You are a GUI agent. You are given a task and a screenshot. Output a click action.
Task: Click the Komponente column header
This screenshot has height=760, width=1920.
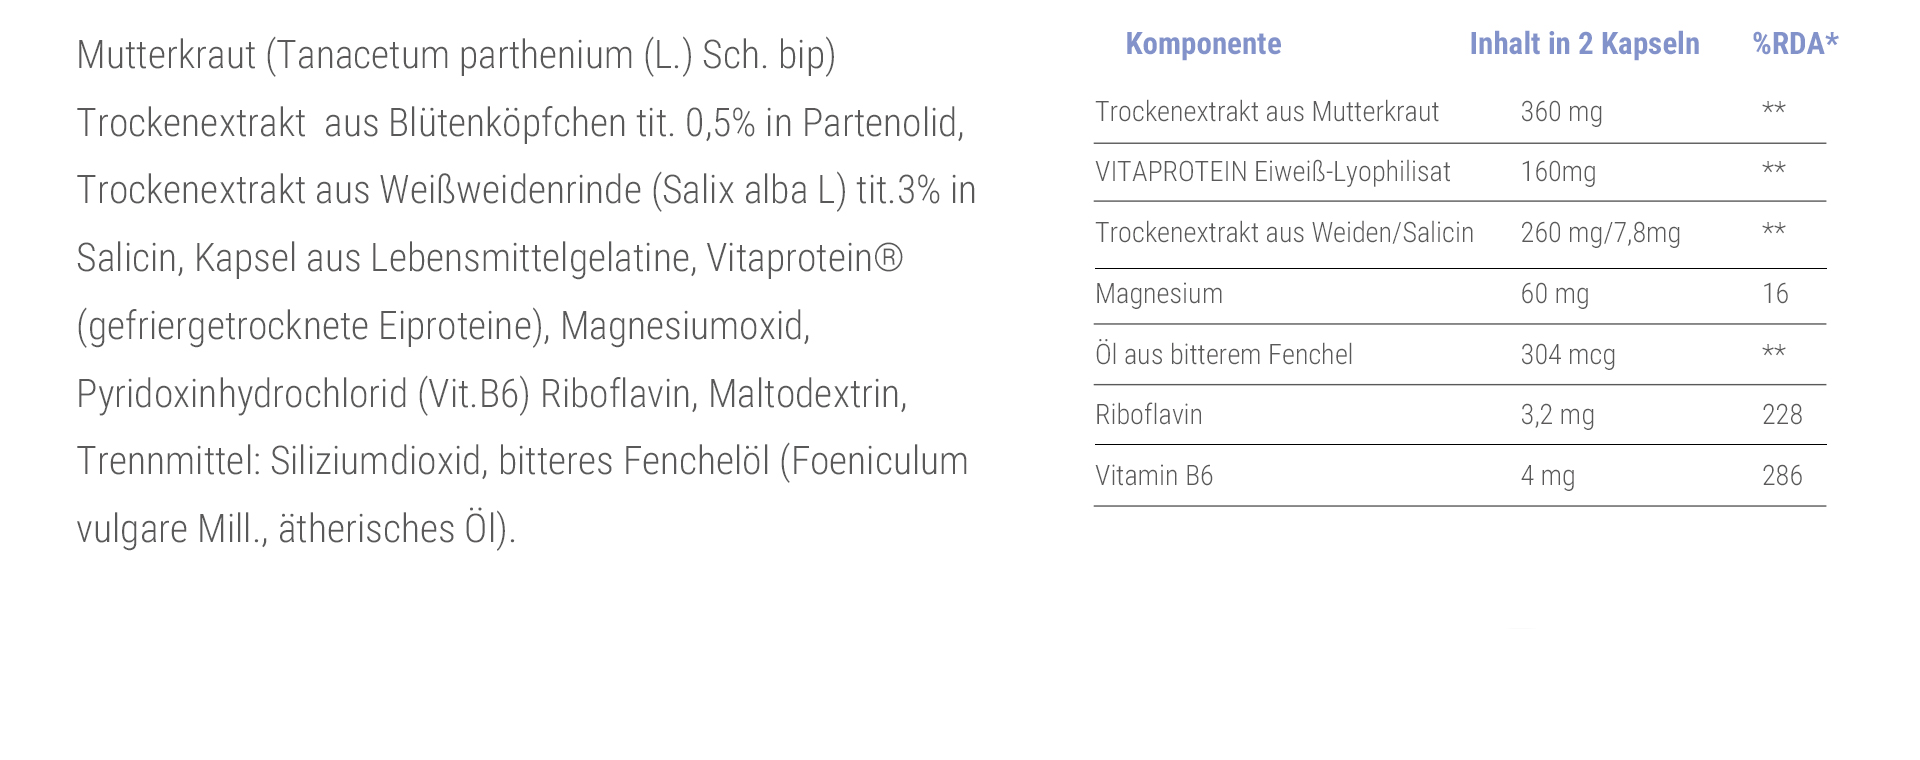1203,44
